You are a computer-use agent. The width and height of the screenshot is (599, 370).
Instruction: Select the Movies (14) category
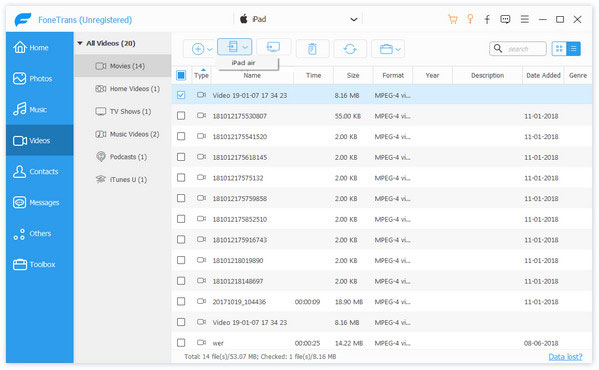(x=123, y=66)
